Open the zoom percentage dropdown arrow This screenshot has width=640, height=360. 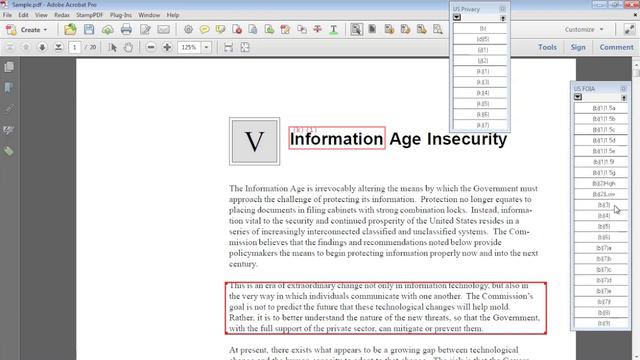pos(206,47)
